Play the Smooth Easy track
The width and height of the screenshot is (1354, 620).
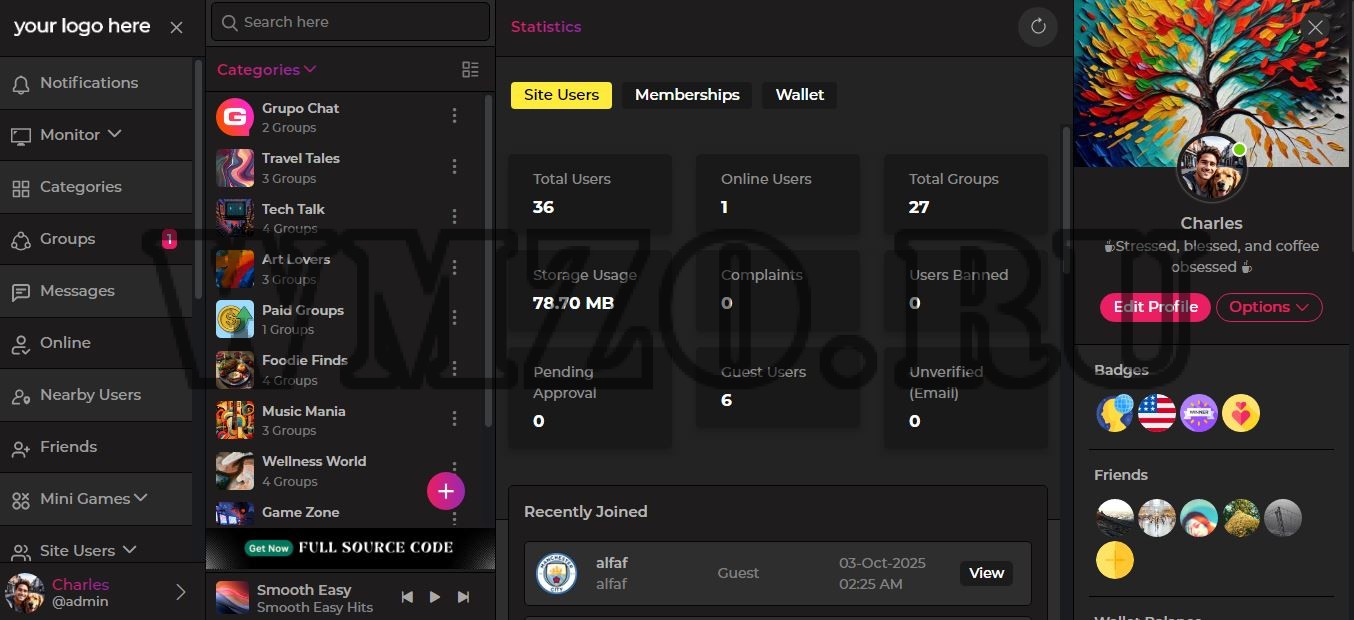coord(435,597)
